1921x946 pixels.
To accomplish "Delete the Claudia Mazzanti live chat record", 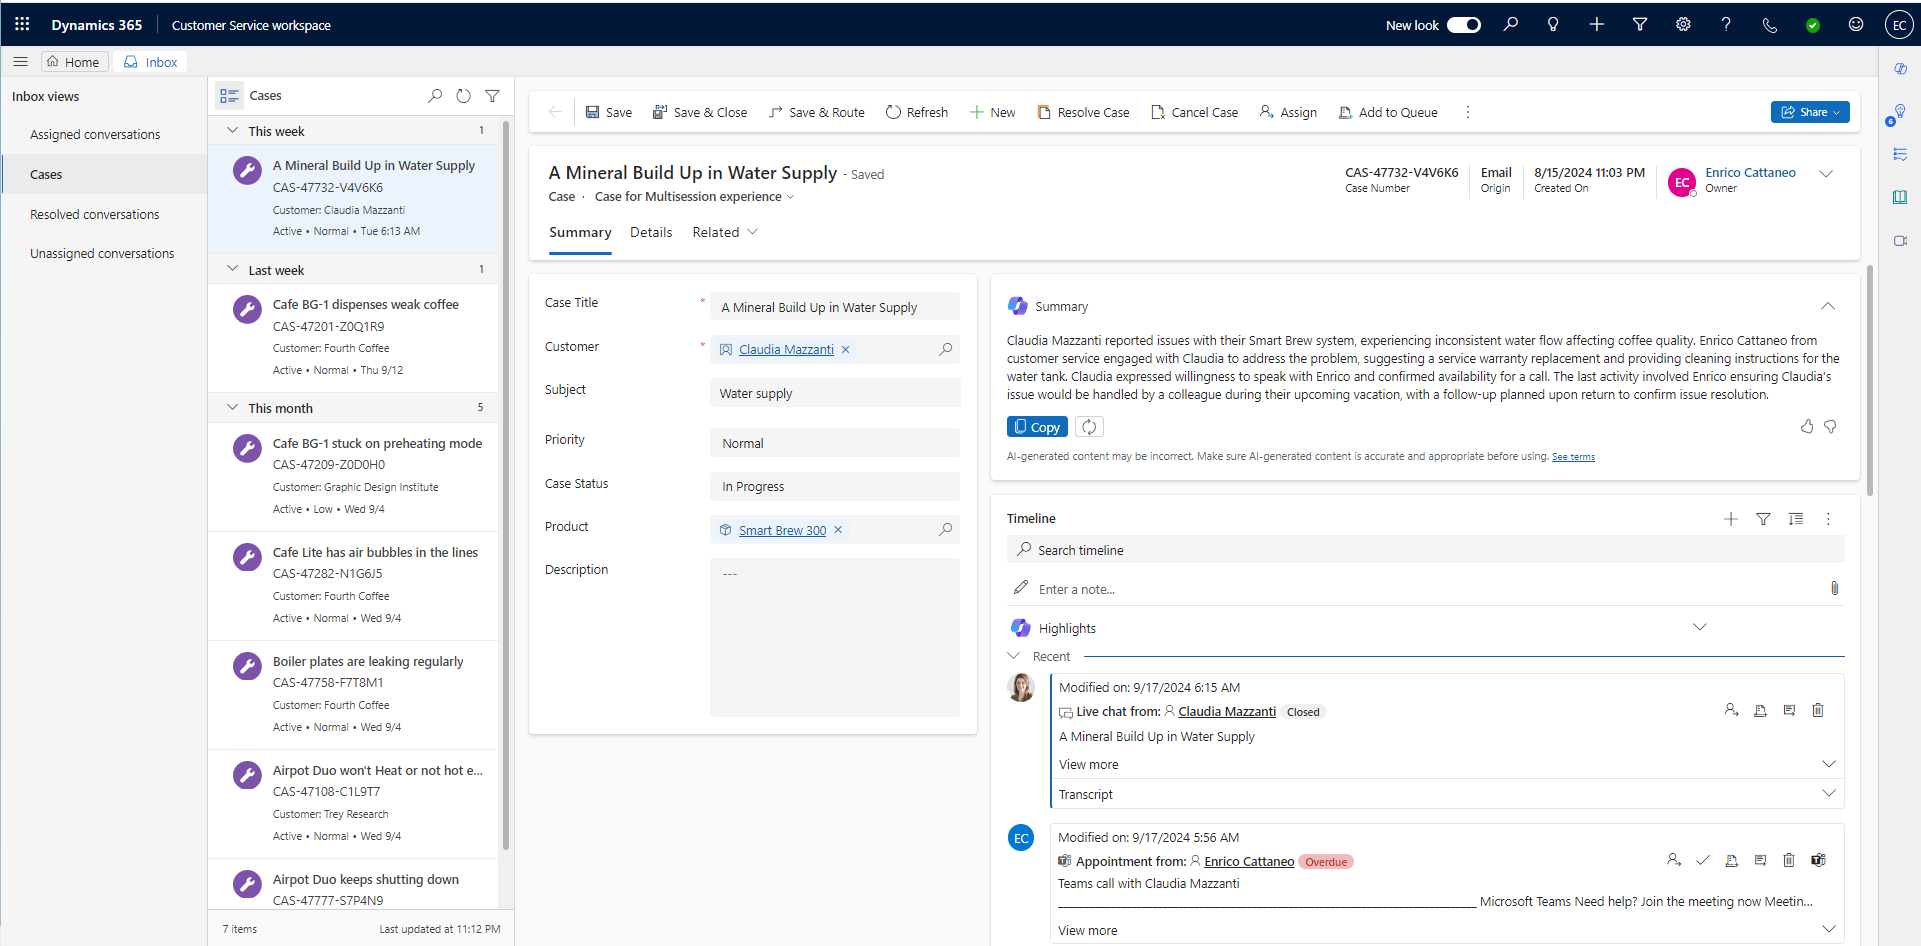I will tap(1818, 710).
